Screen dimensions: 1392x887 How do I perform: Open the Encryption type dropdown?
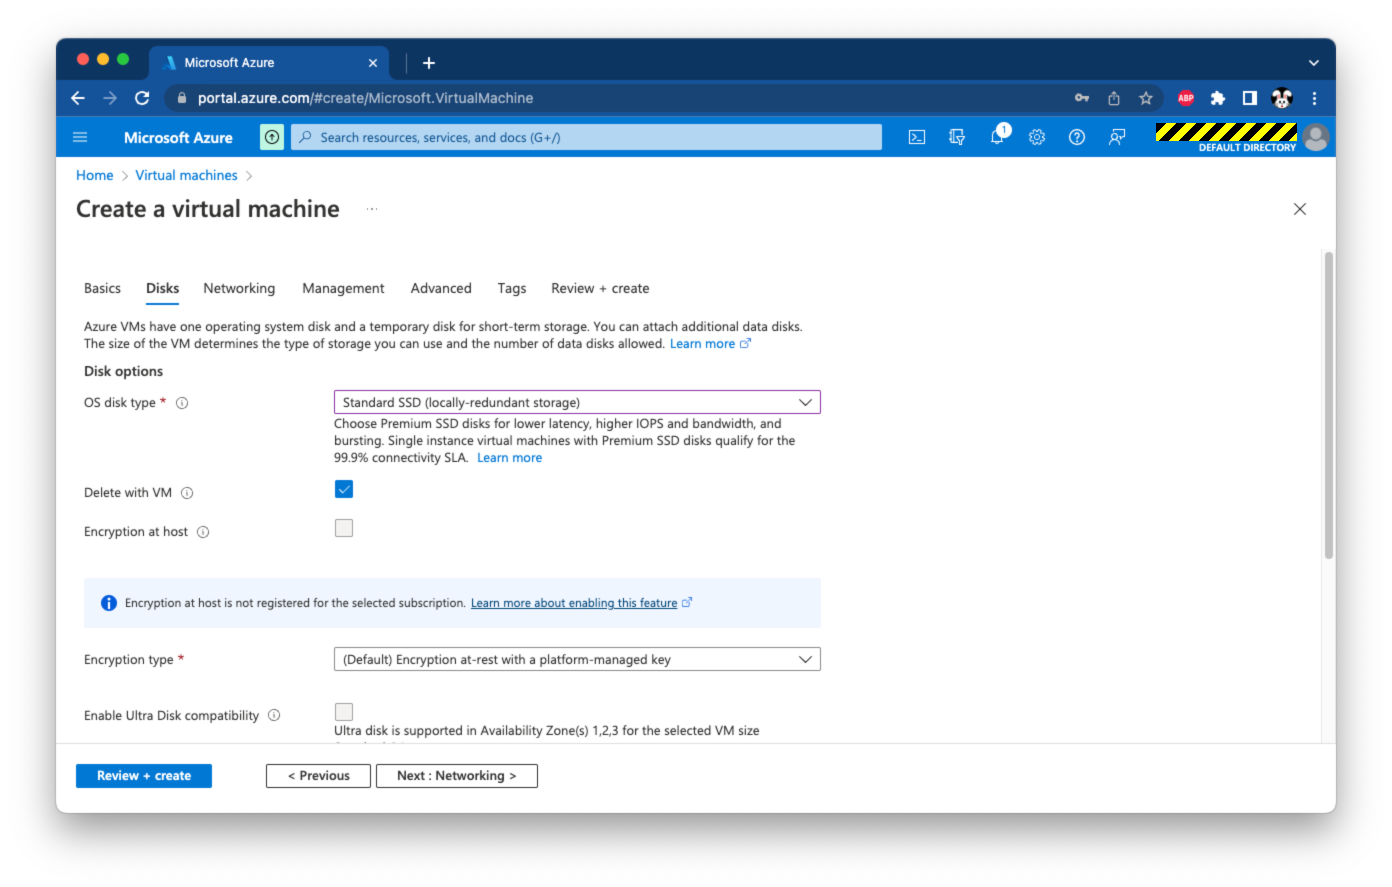point(577,659)
